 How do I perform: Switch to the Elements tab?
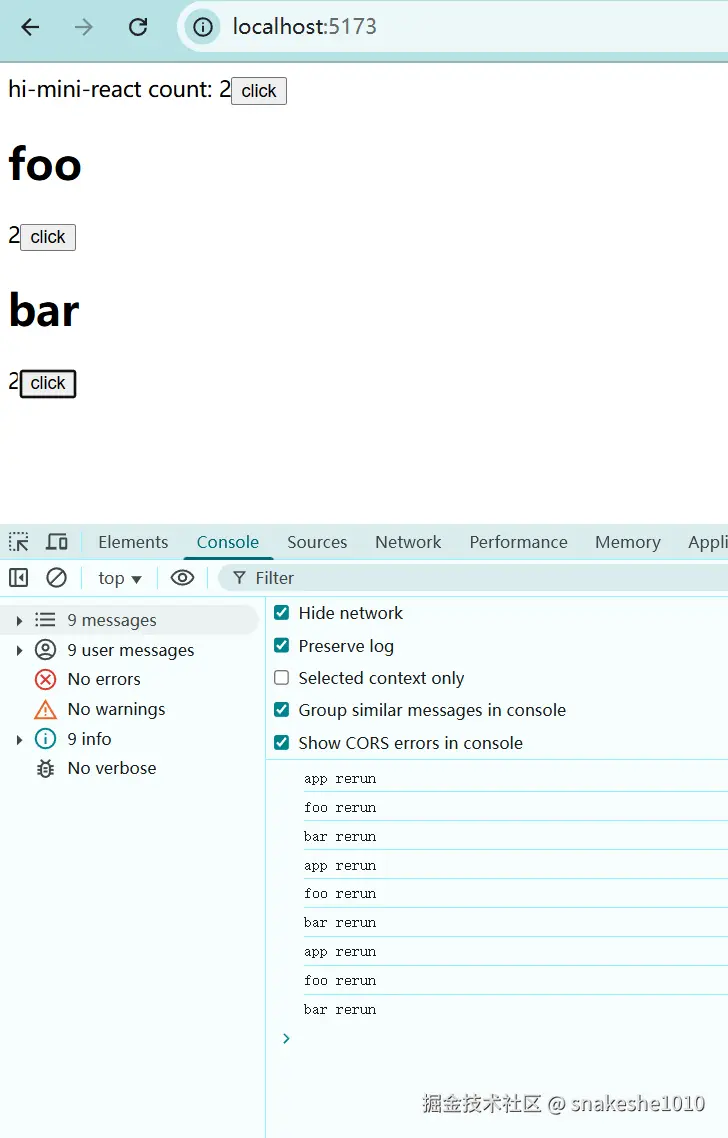pos(133,542)
